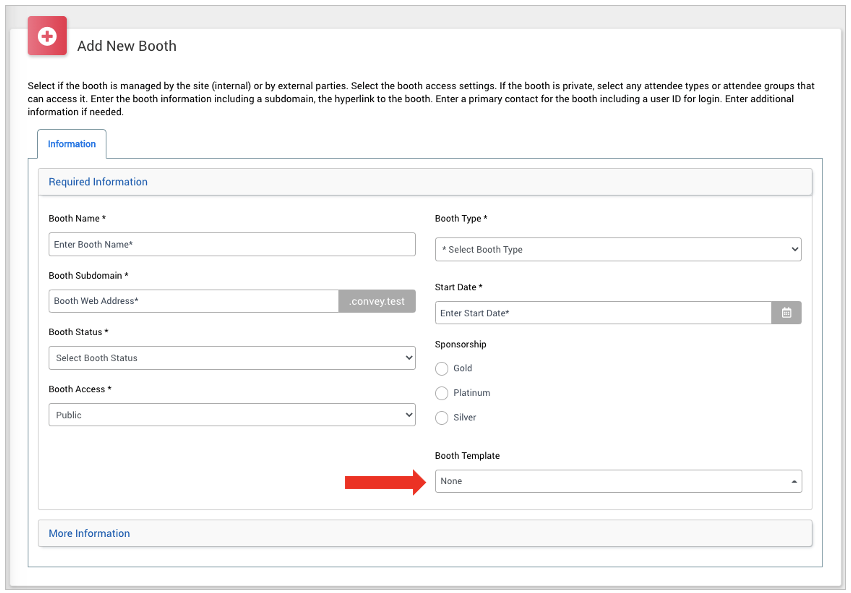The width and height of the screenshot is (851, 593).
Task: Select the Gold sponsorship radio button
Action: pos(441,369)
